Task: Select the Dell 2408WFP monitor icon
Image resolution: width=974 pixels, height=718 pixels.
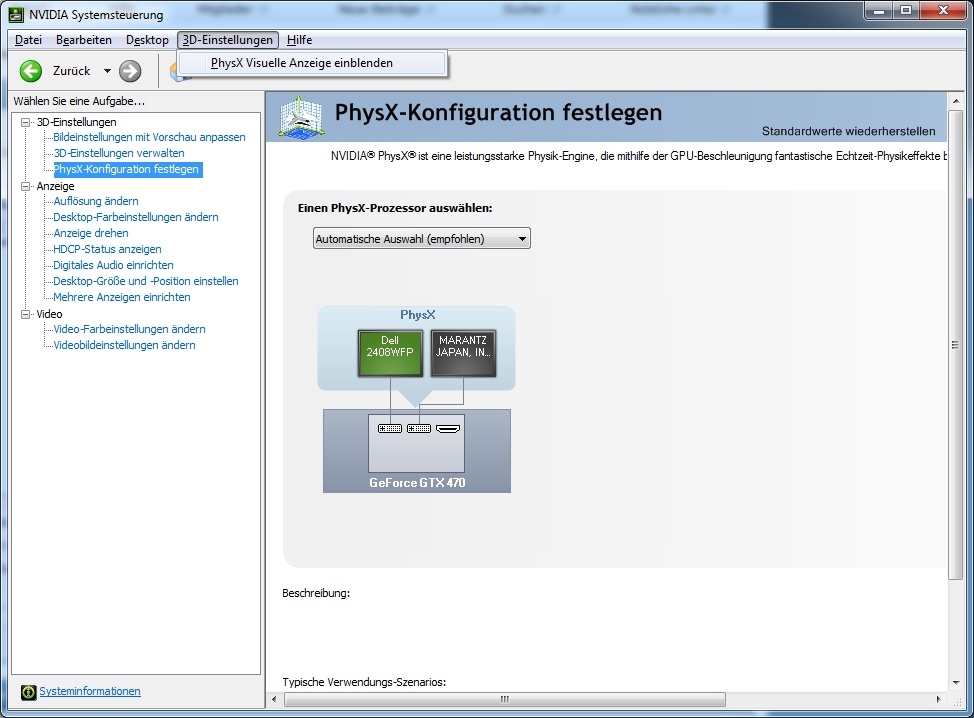Action: point(390,353)
